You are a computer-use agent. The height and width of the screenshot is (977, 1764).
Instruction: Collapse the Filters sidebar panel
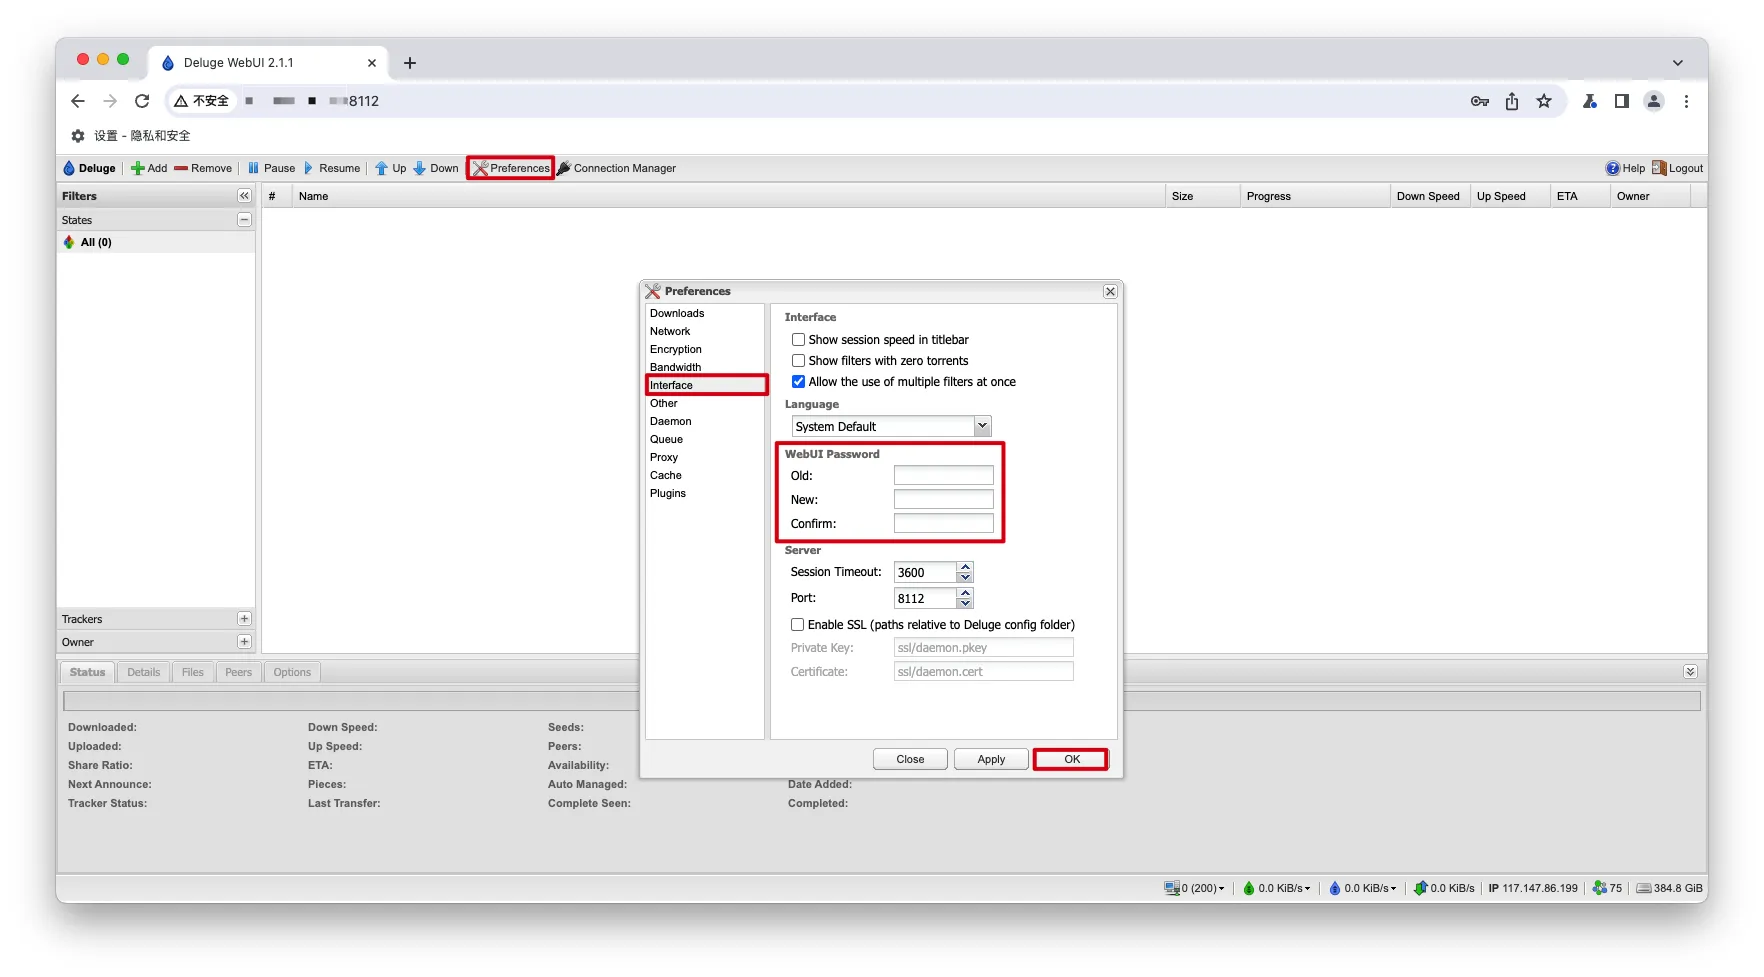244,196
